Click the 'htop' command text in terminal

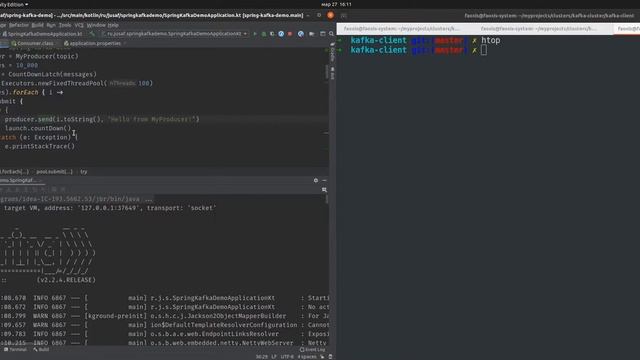point(490,40)
